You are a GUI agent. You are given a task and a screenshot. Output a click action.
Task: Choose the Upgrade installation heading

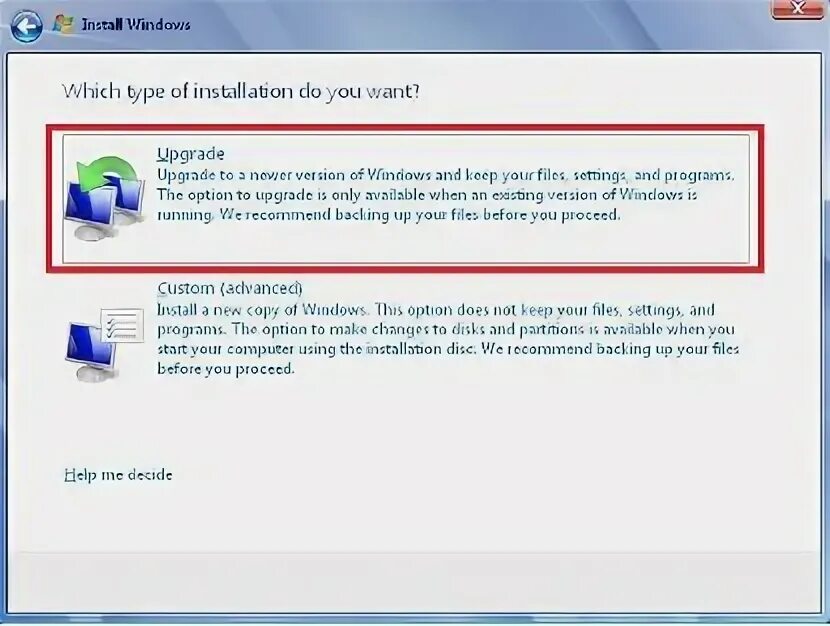(191, 154)
